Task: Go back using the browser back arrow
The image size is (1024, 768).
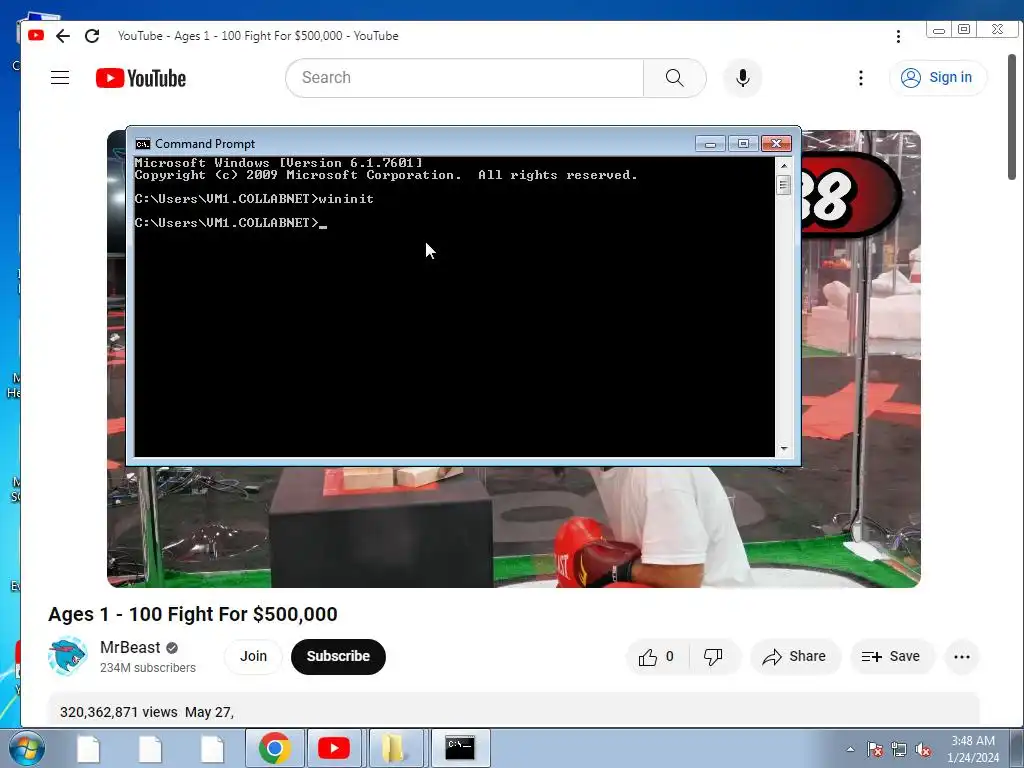Action: pyautogui.click(x=63, y=36)
